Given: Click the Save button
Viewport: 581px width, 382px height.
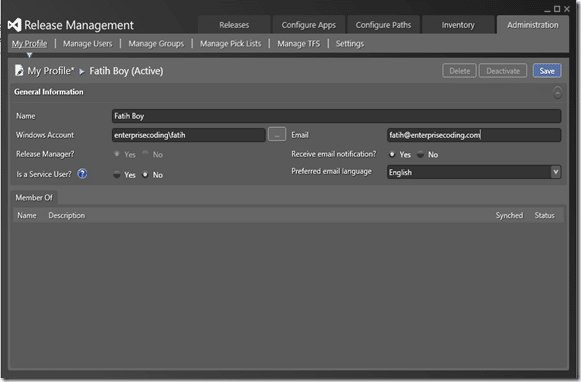Looking at the screenshot, I should click(x=547, y=71).
